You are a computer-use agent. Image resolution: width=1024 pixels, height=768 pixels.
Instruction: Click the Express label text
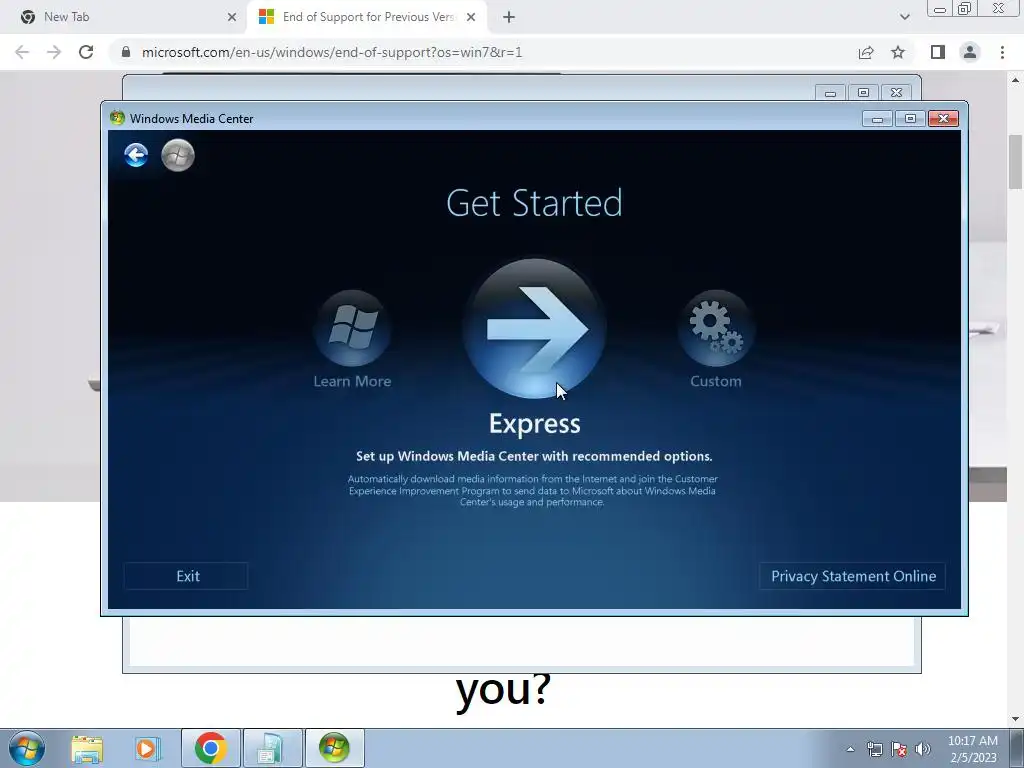click(x=534, y=424)
